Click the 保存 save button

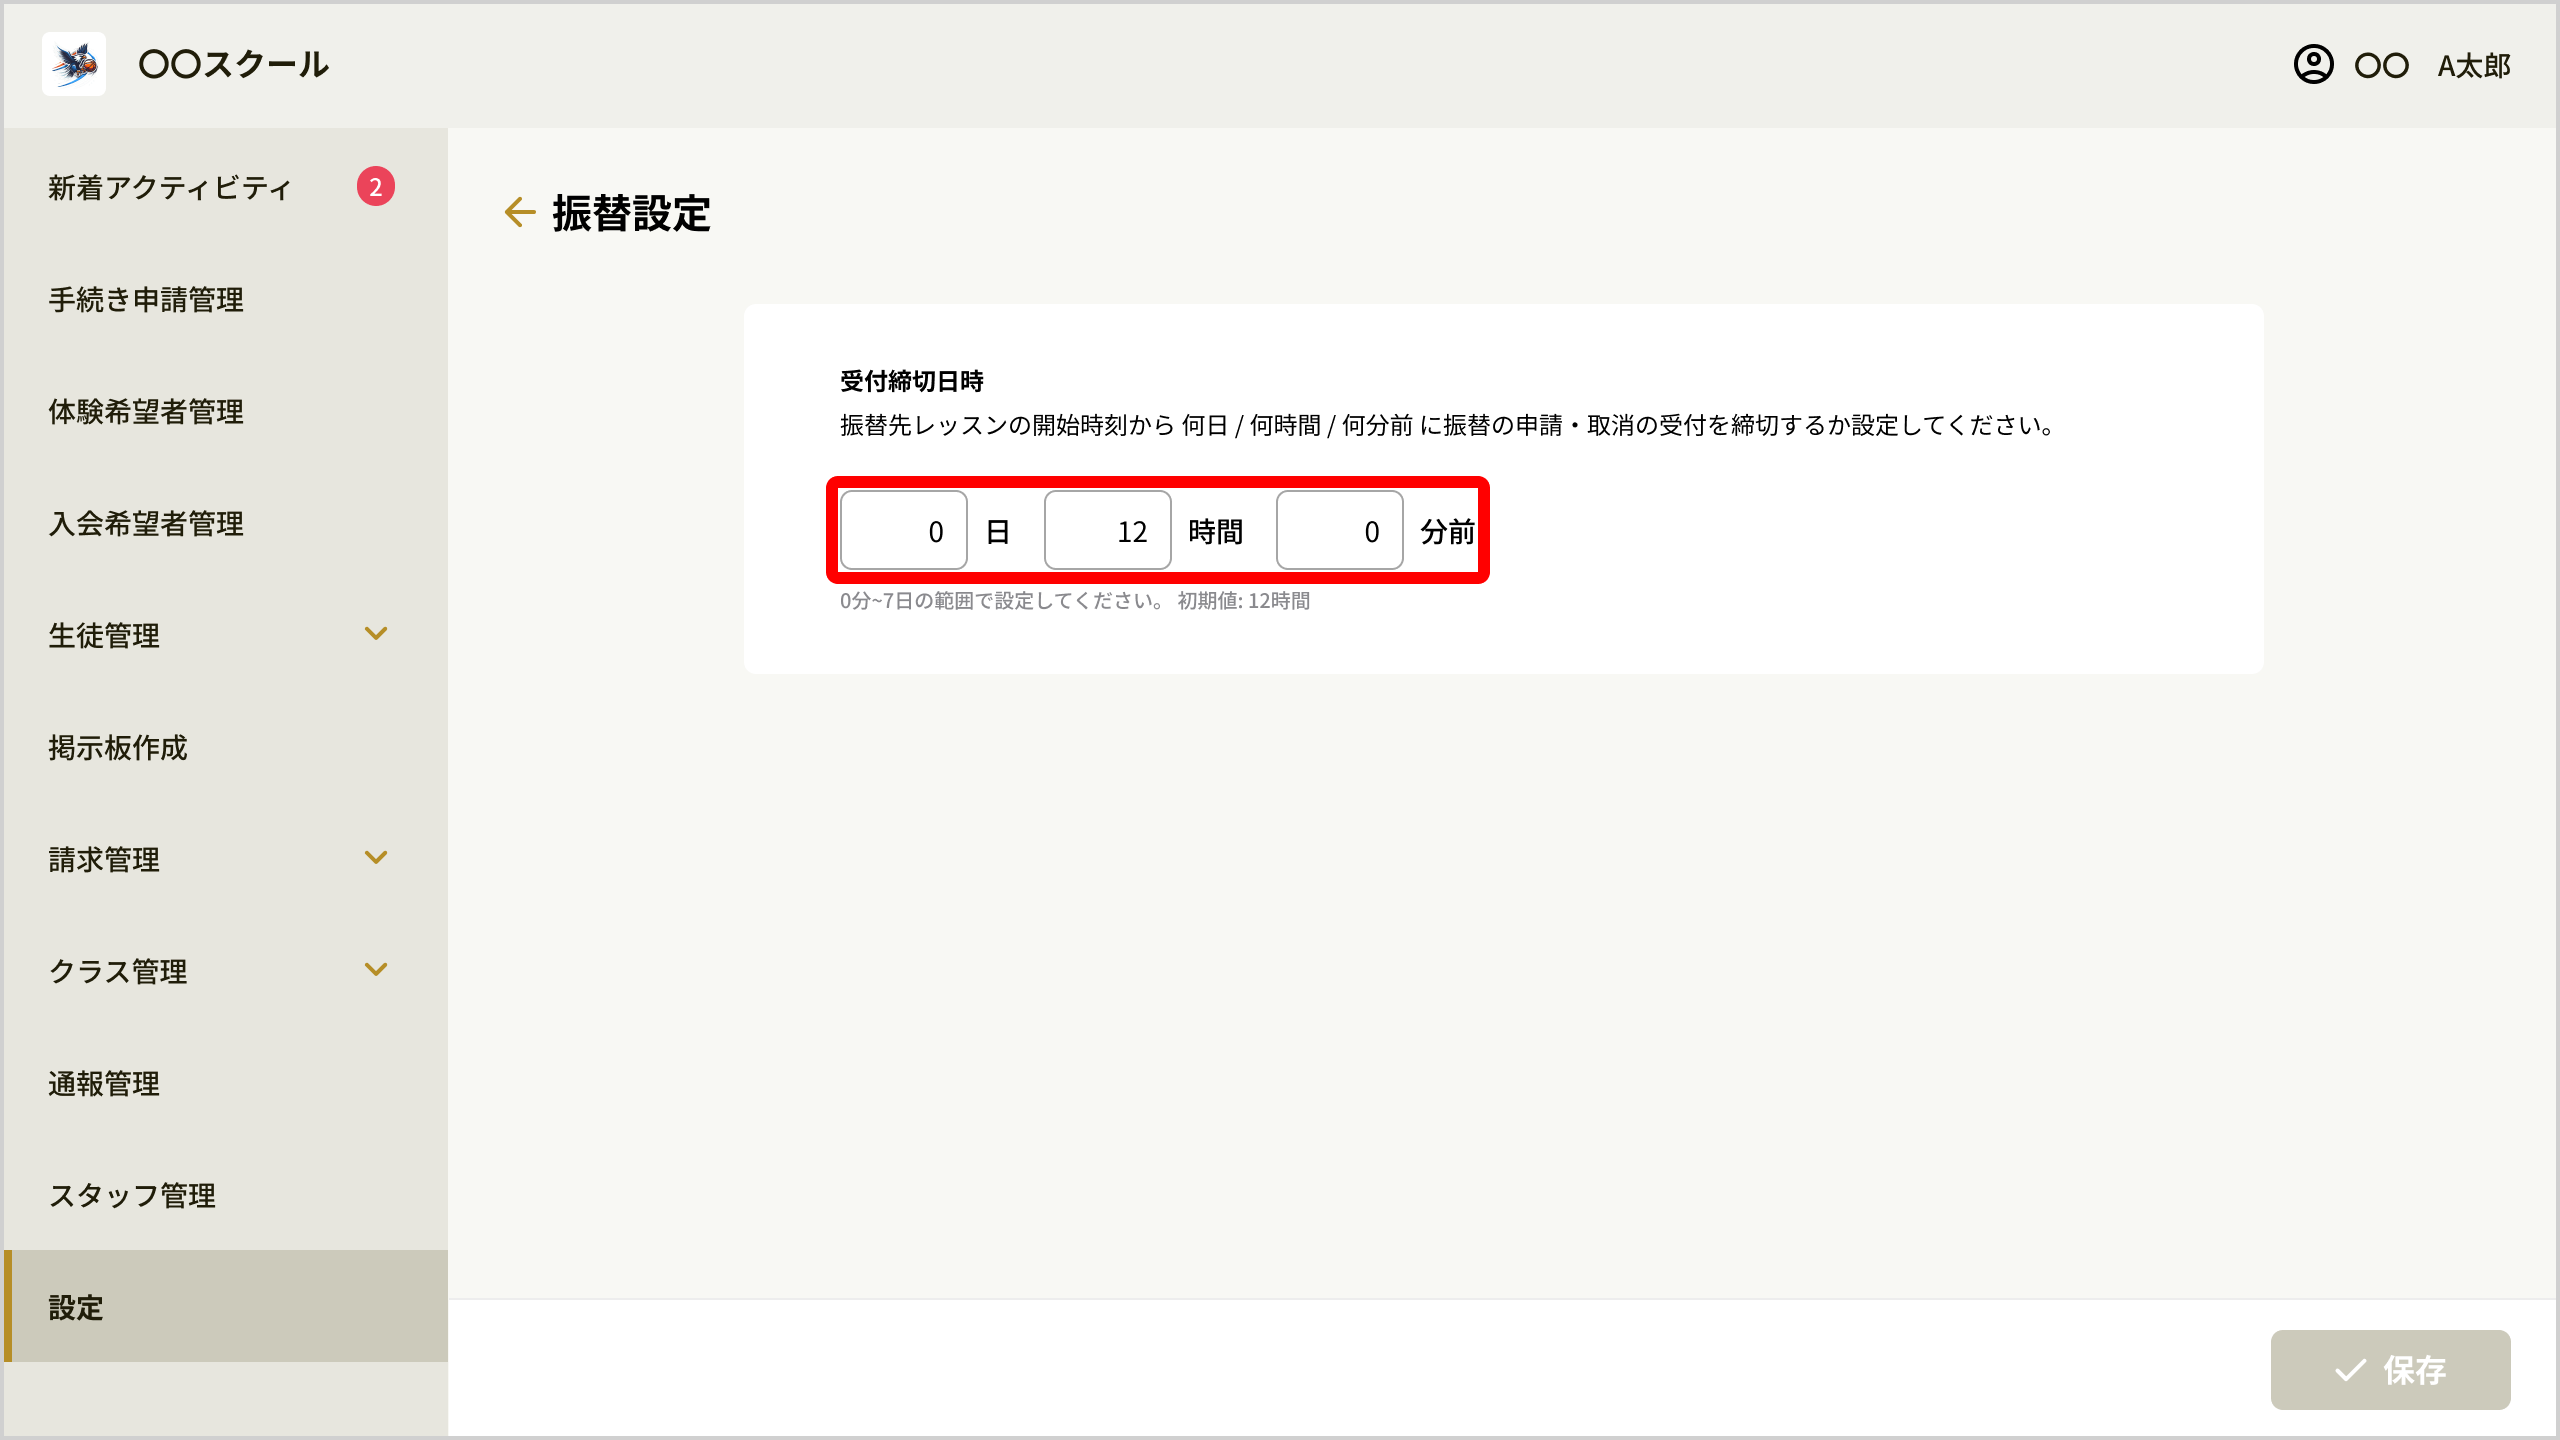click(x=2390, y=1370)
